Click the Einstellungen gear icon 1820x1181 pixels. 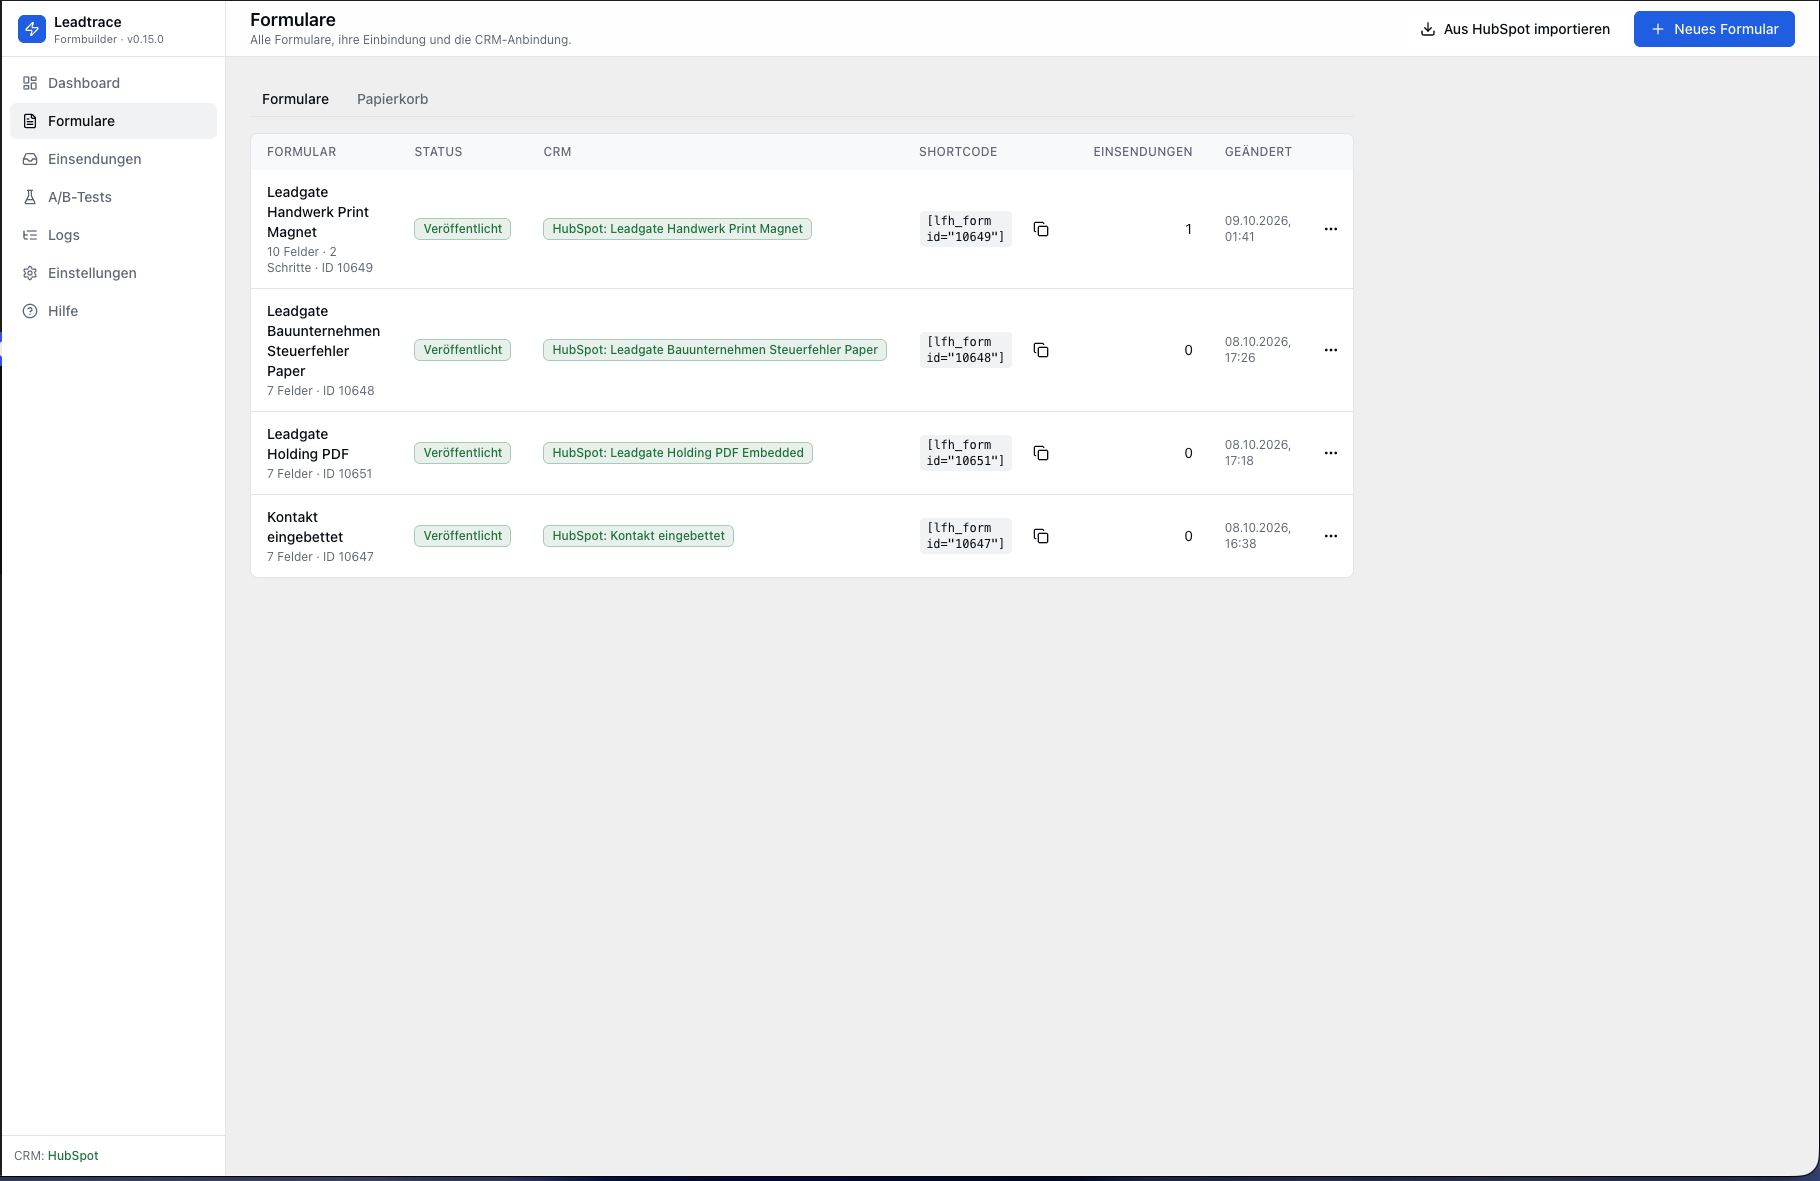(x=30, y=273)
